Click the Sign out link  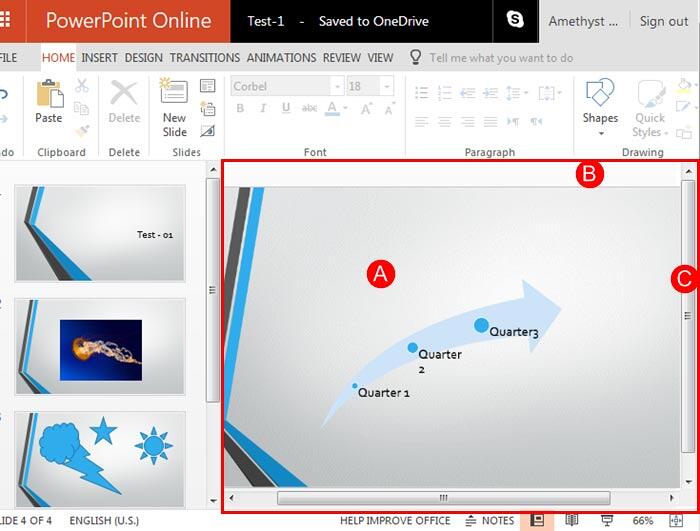664,21
